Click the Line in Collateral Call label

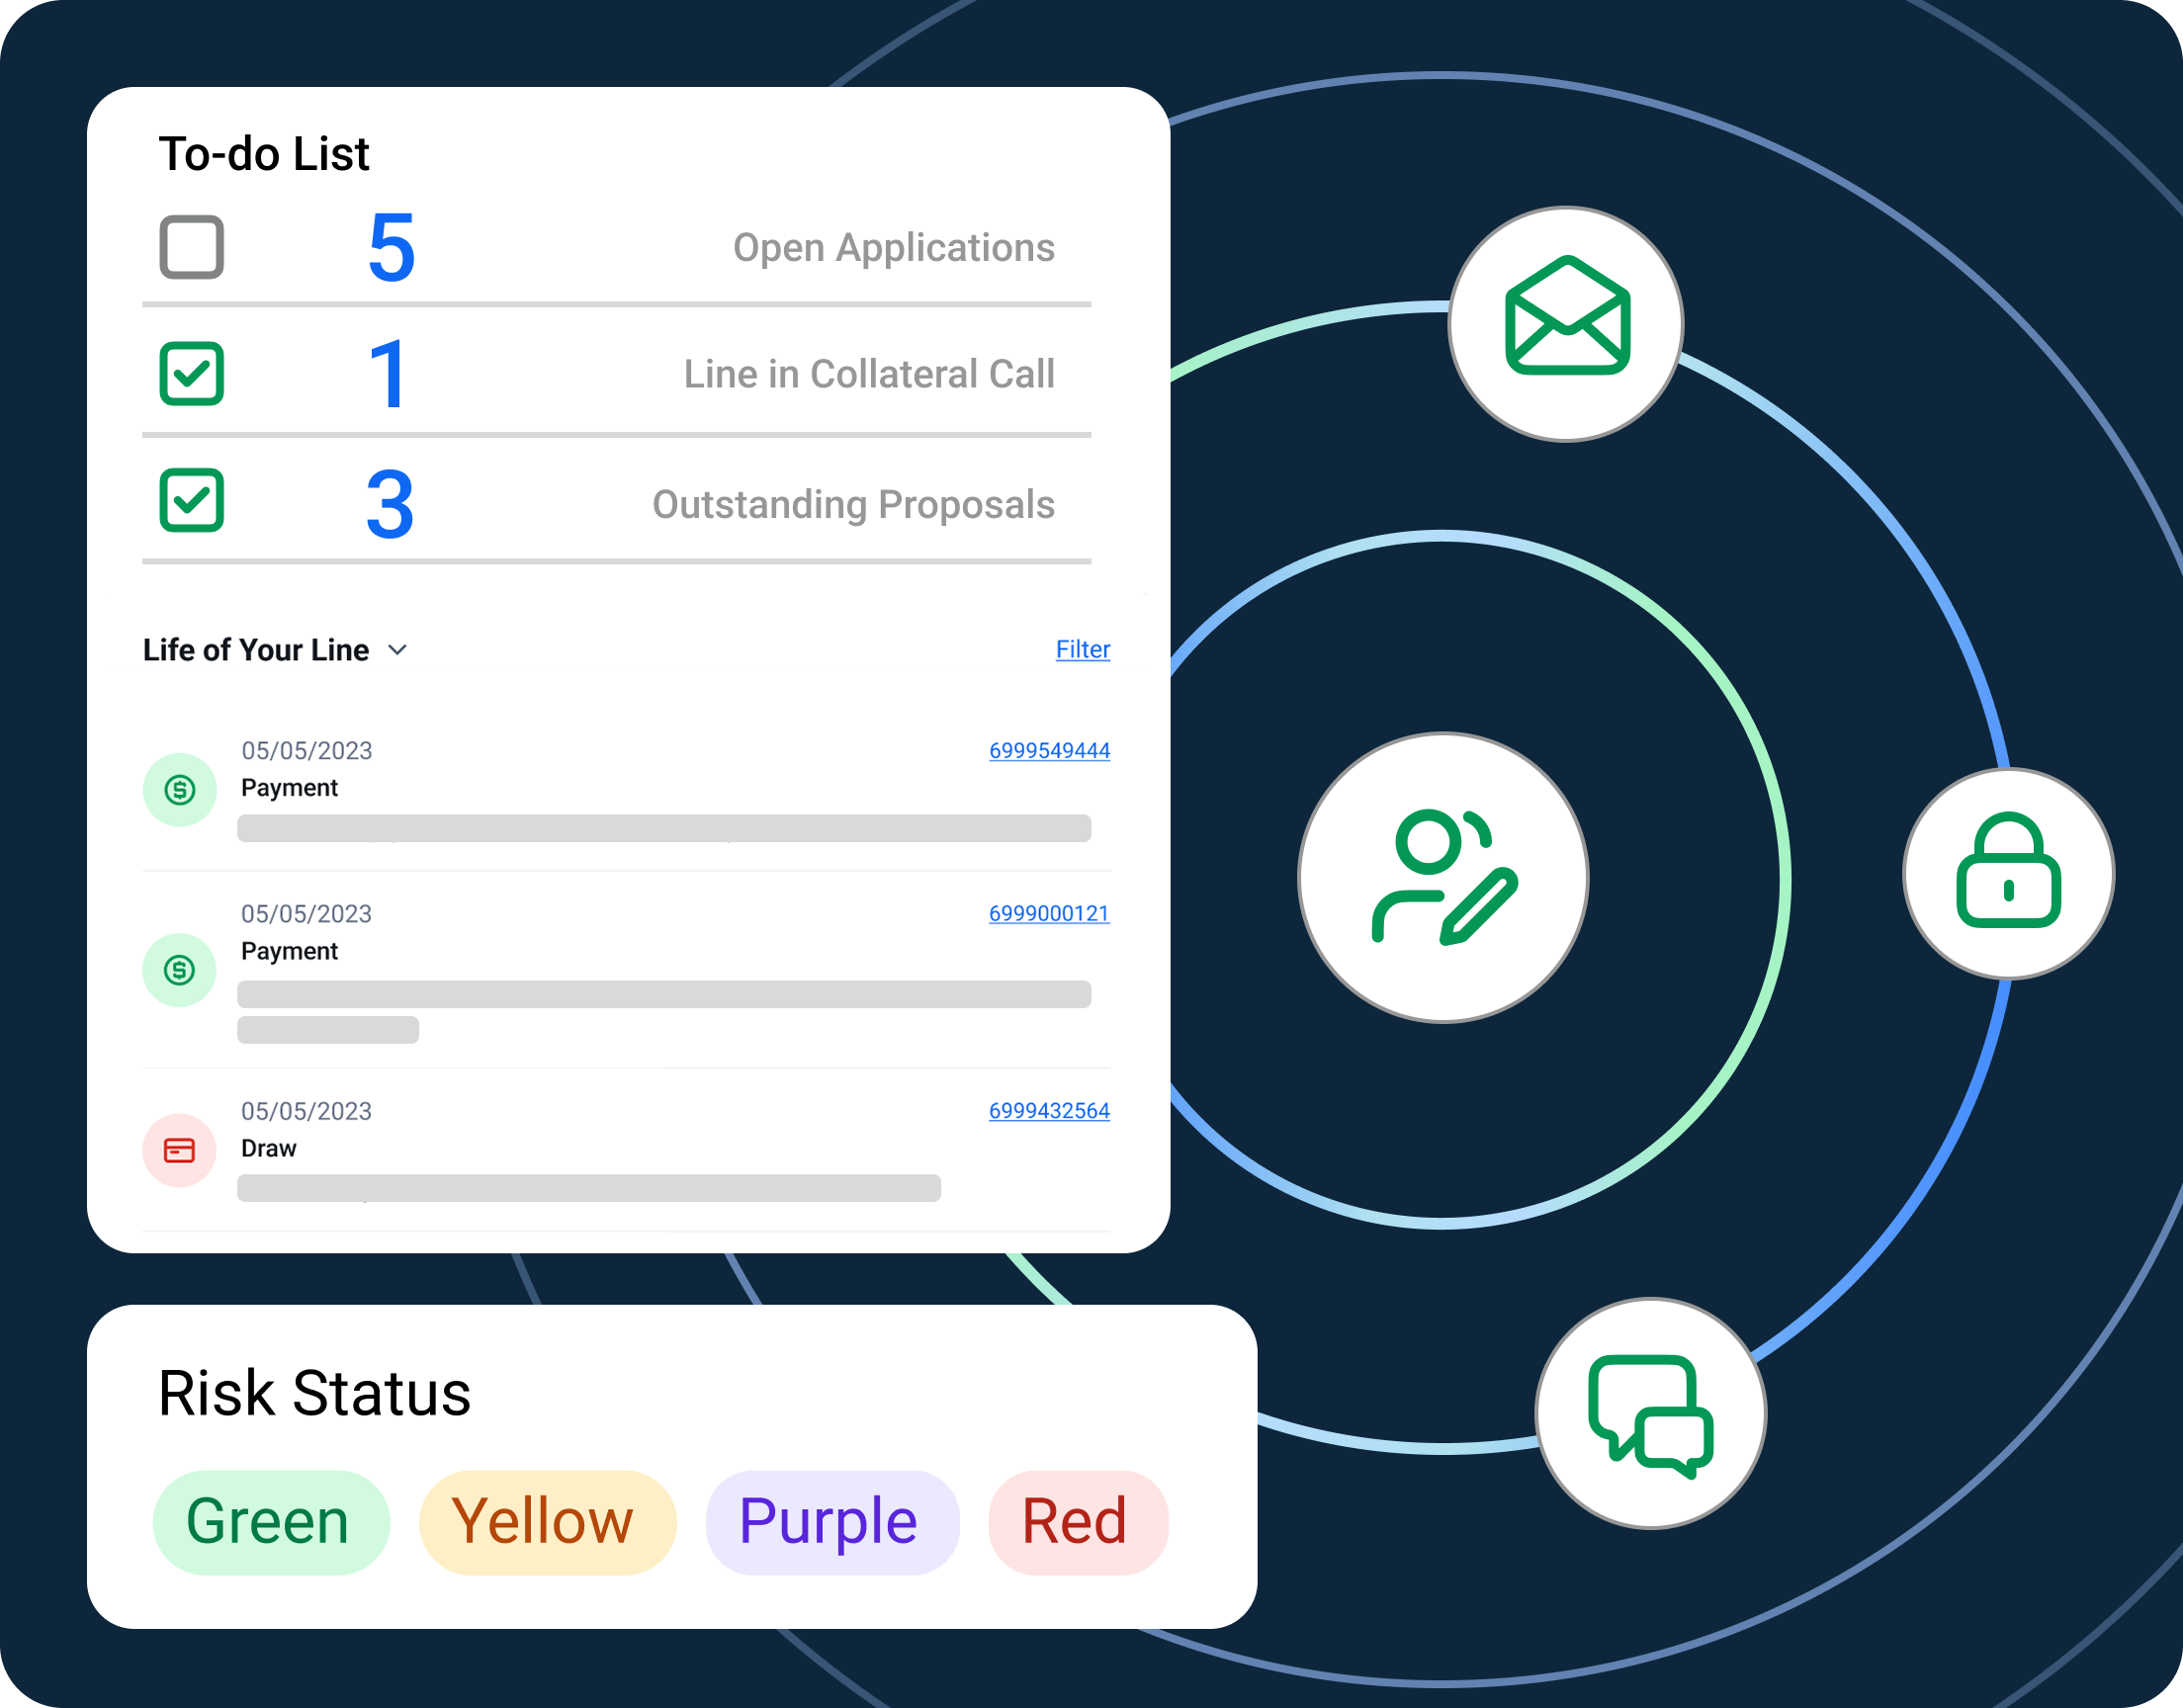[x=869, y=374]
